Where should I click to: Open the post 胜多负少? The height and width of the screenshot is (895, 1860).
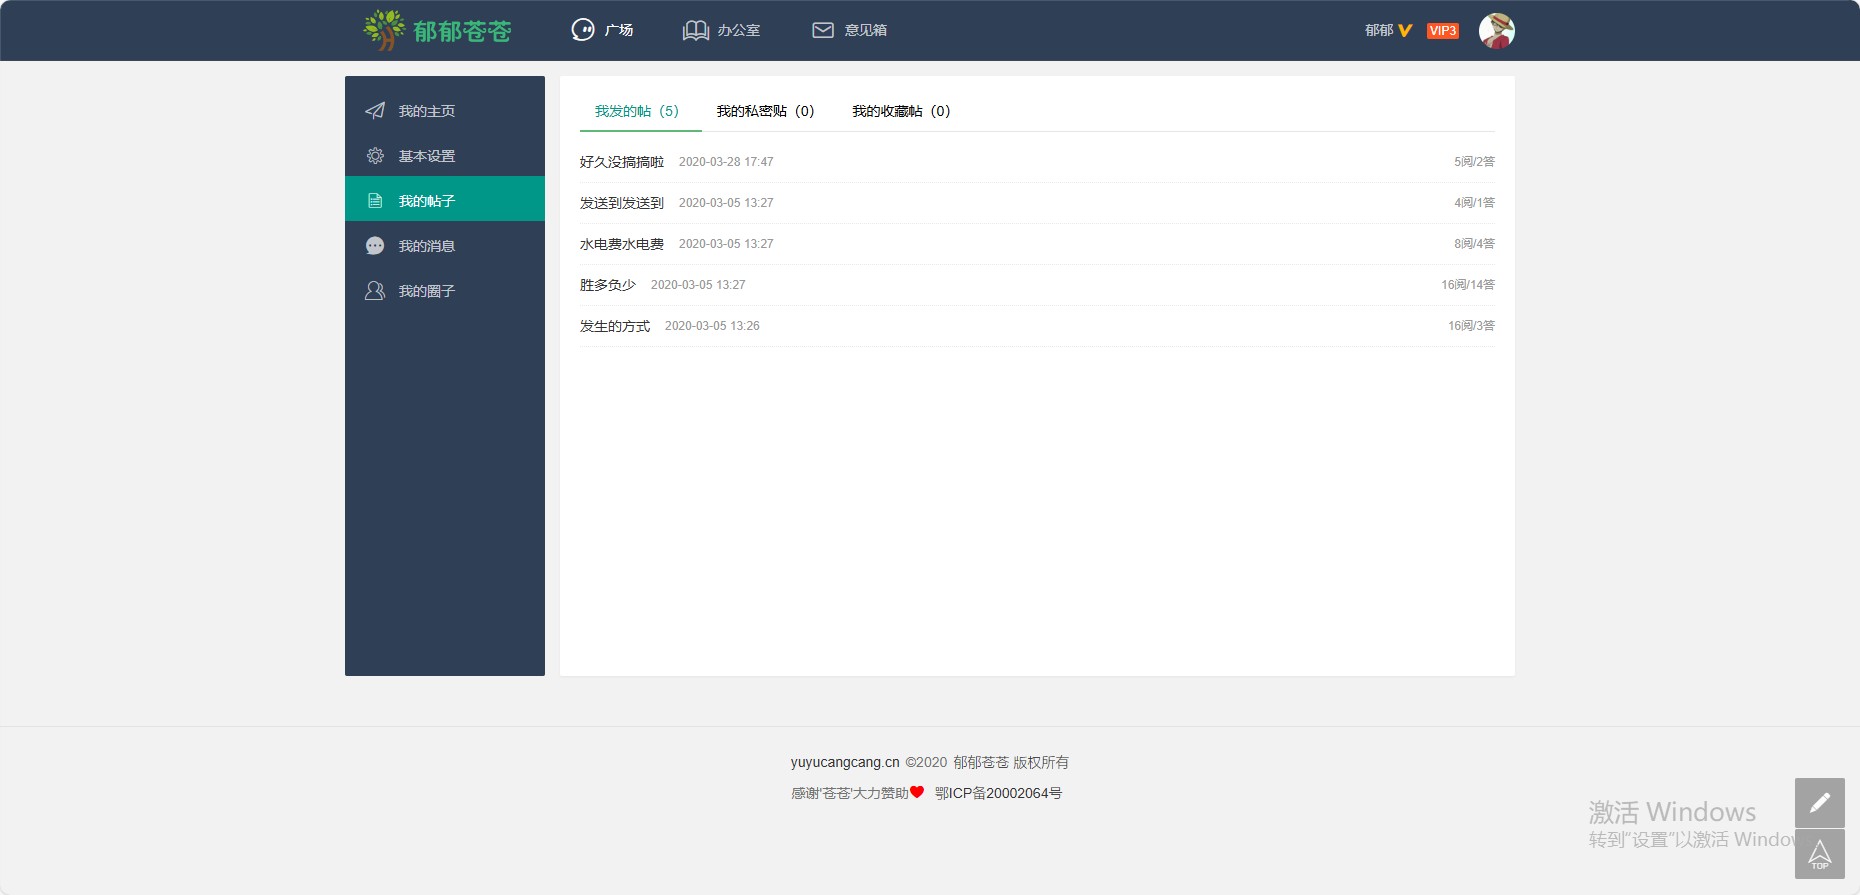(x=608, y=285)
